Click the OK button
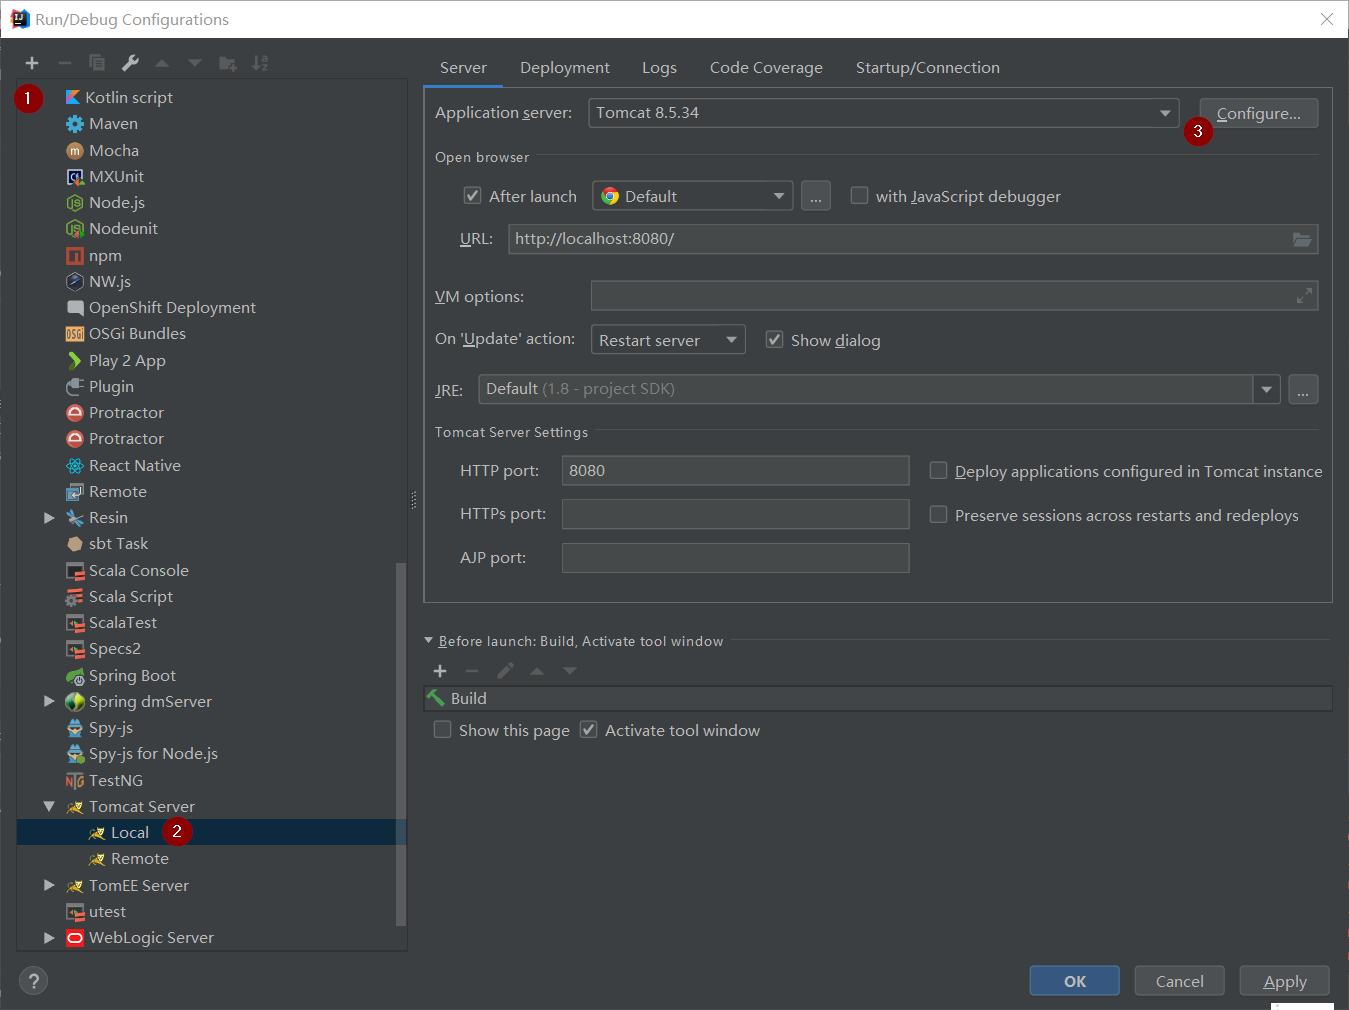 (1075, 981)
